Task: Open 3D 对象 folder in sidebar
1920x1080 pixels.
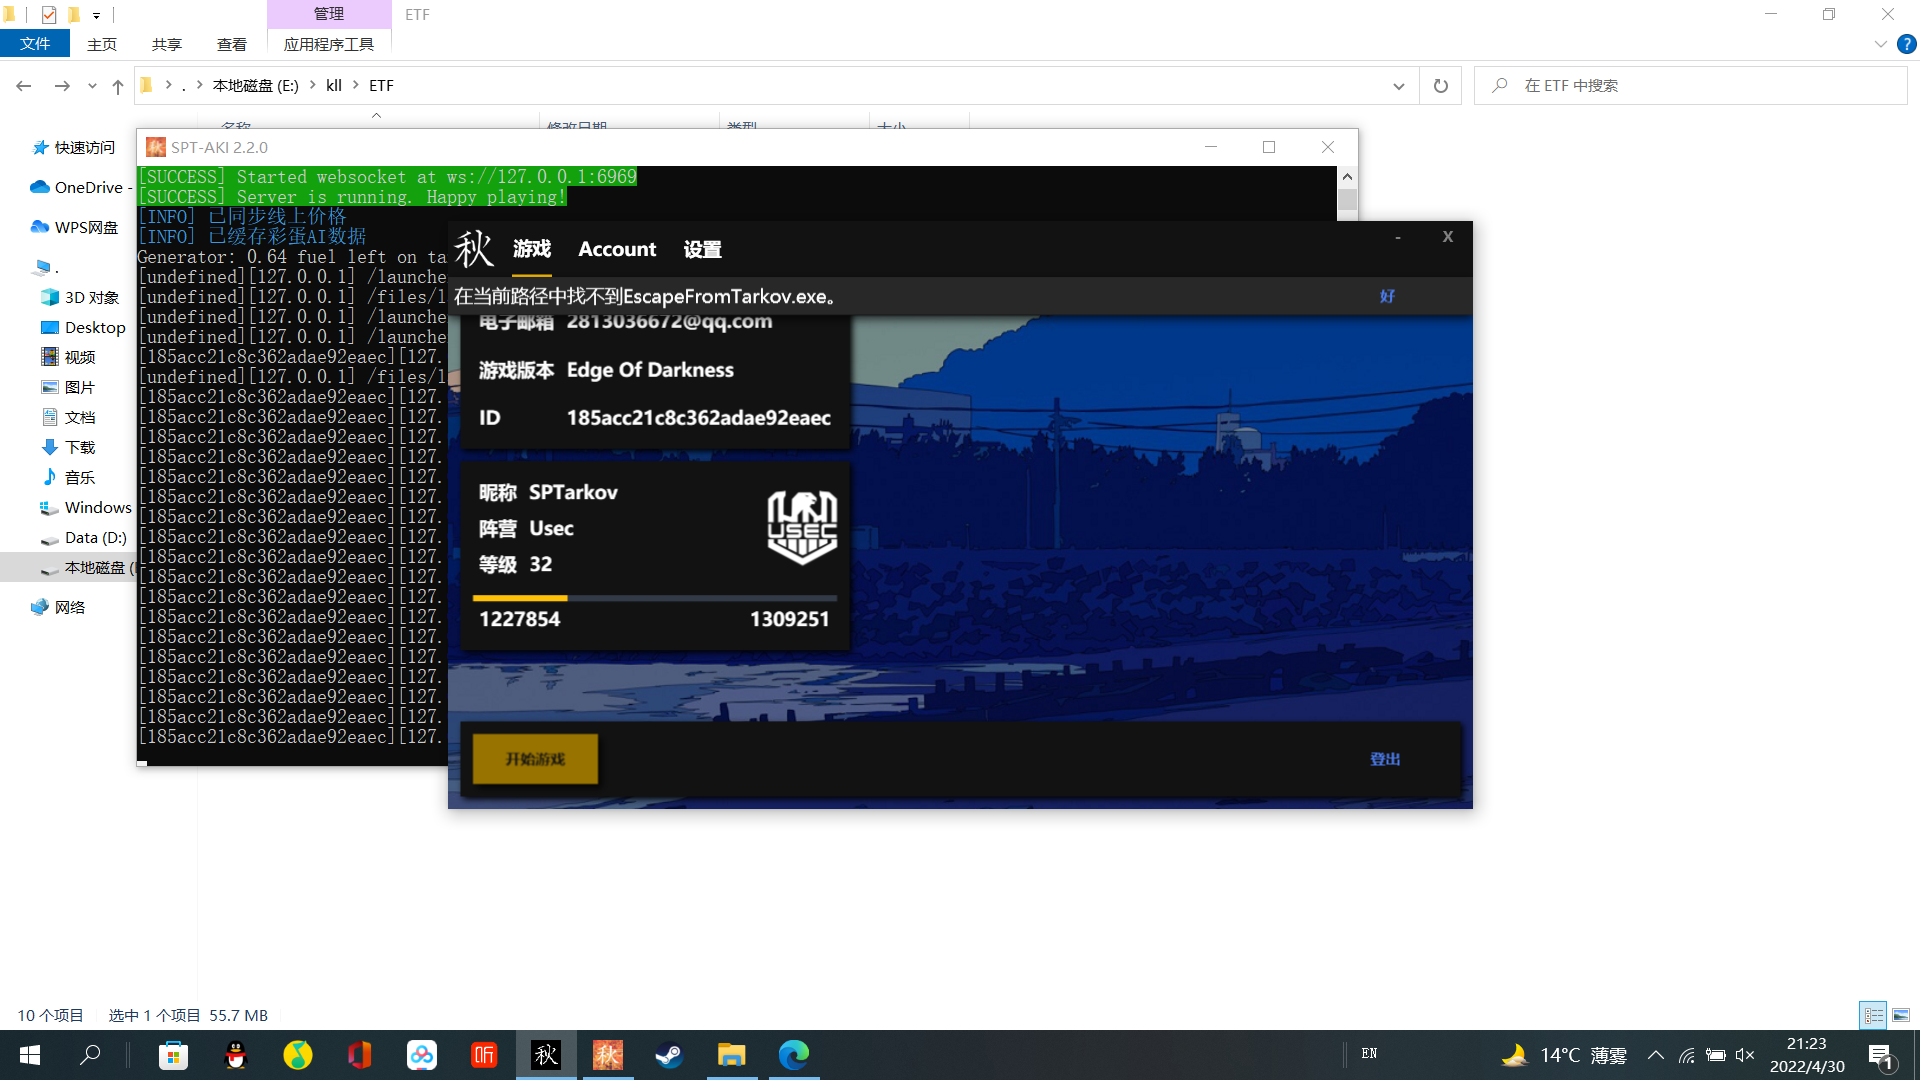Action: (x=81, y=298)
